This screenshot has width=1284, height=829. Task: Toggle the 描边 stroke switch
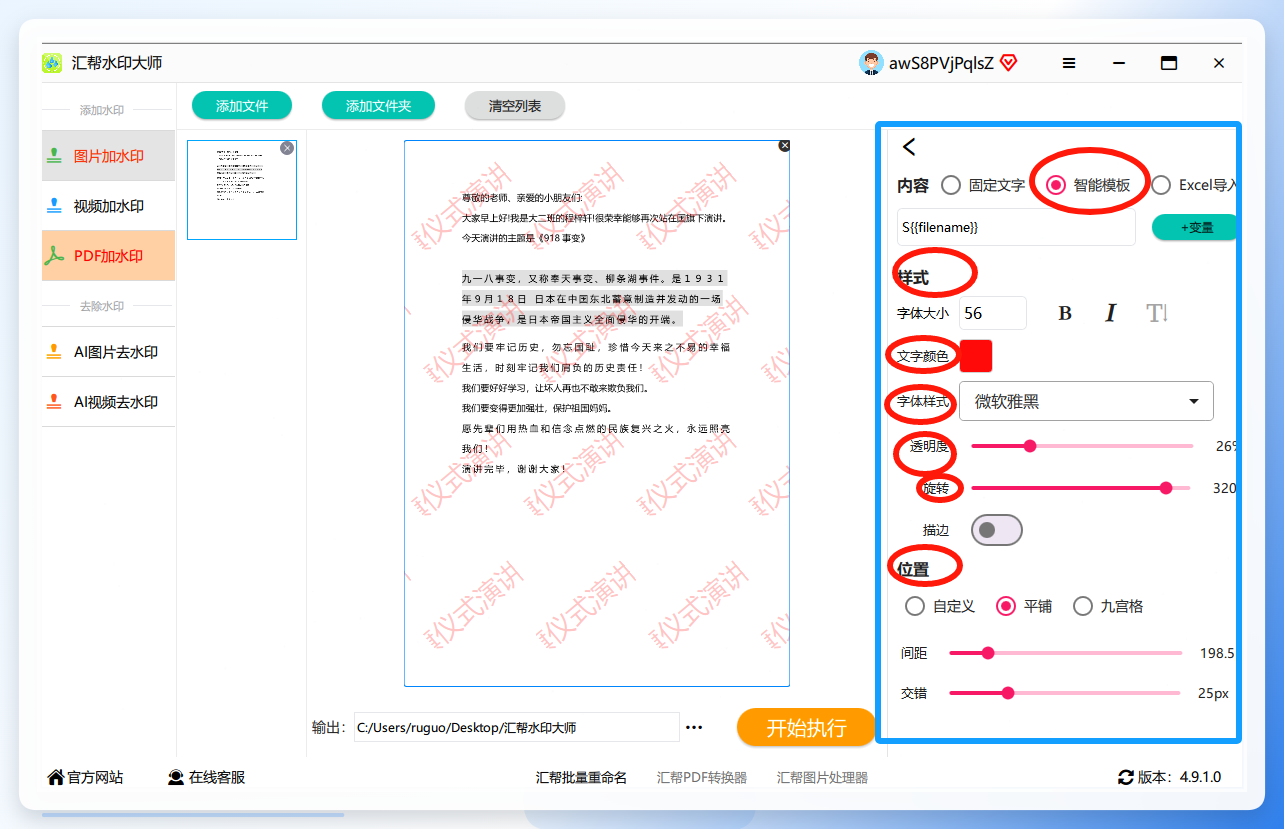[997, 530]
